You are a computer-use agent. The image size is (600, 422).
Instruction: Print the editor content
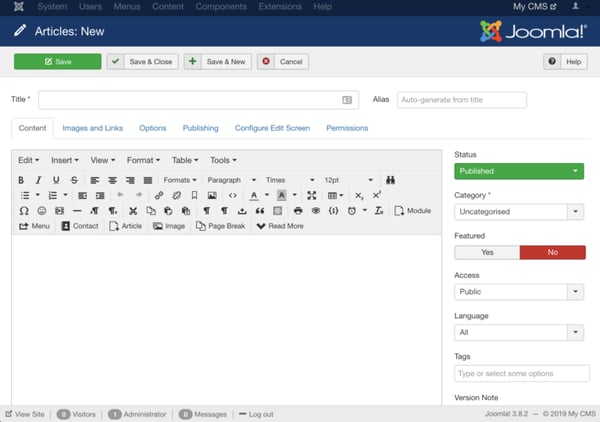[298, 211]
